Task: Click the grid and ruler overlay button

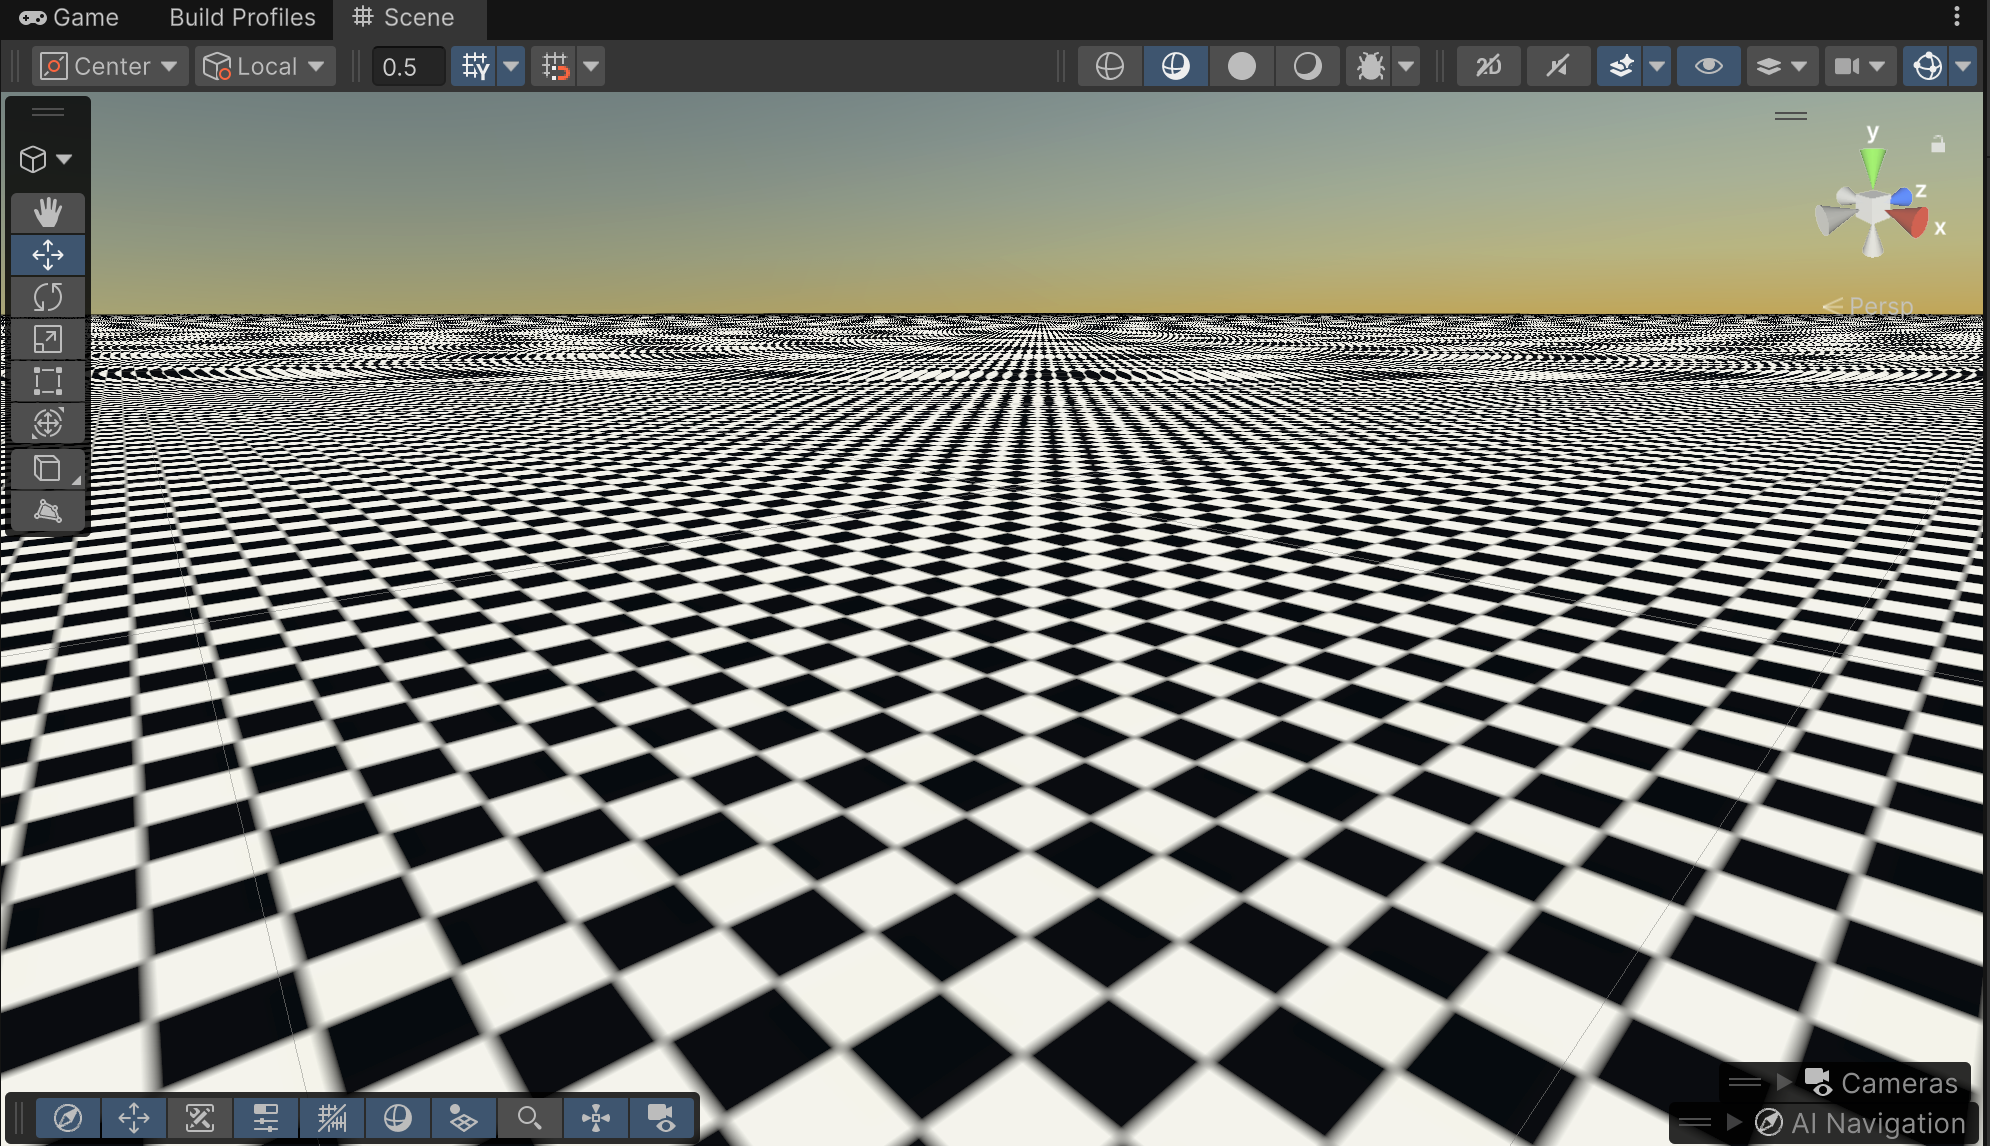Action: tap(332, 1118)
